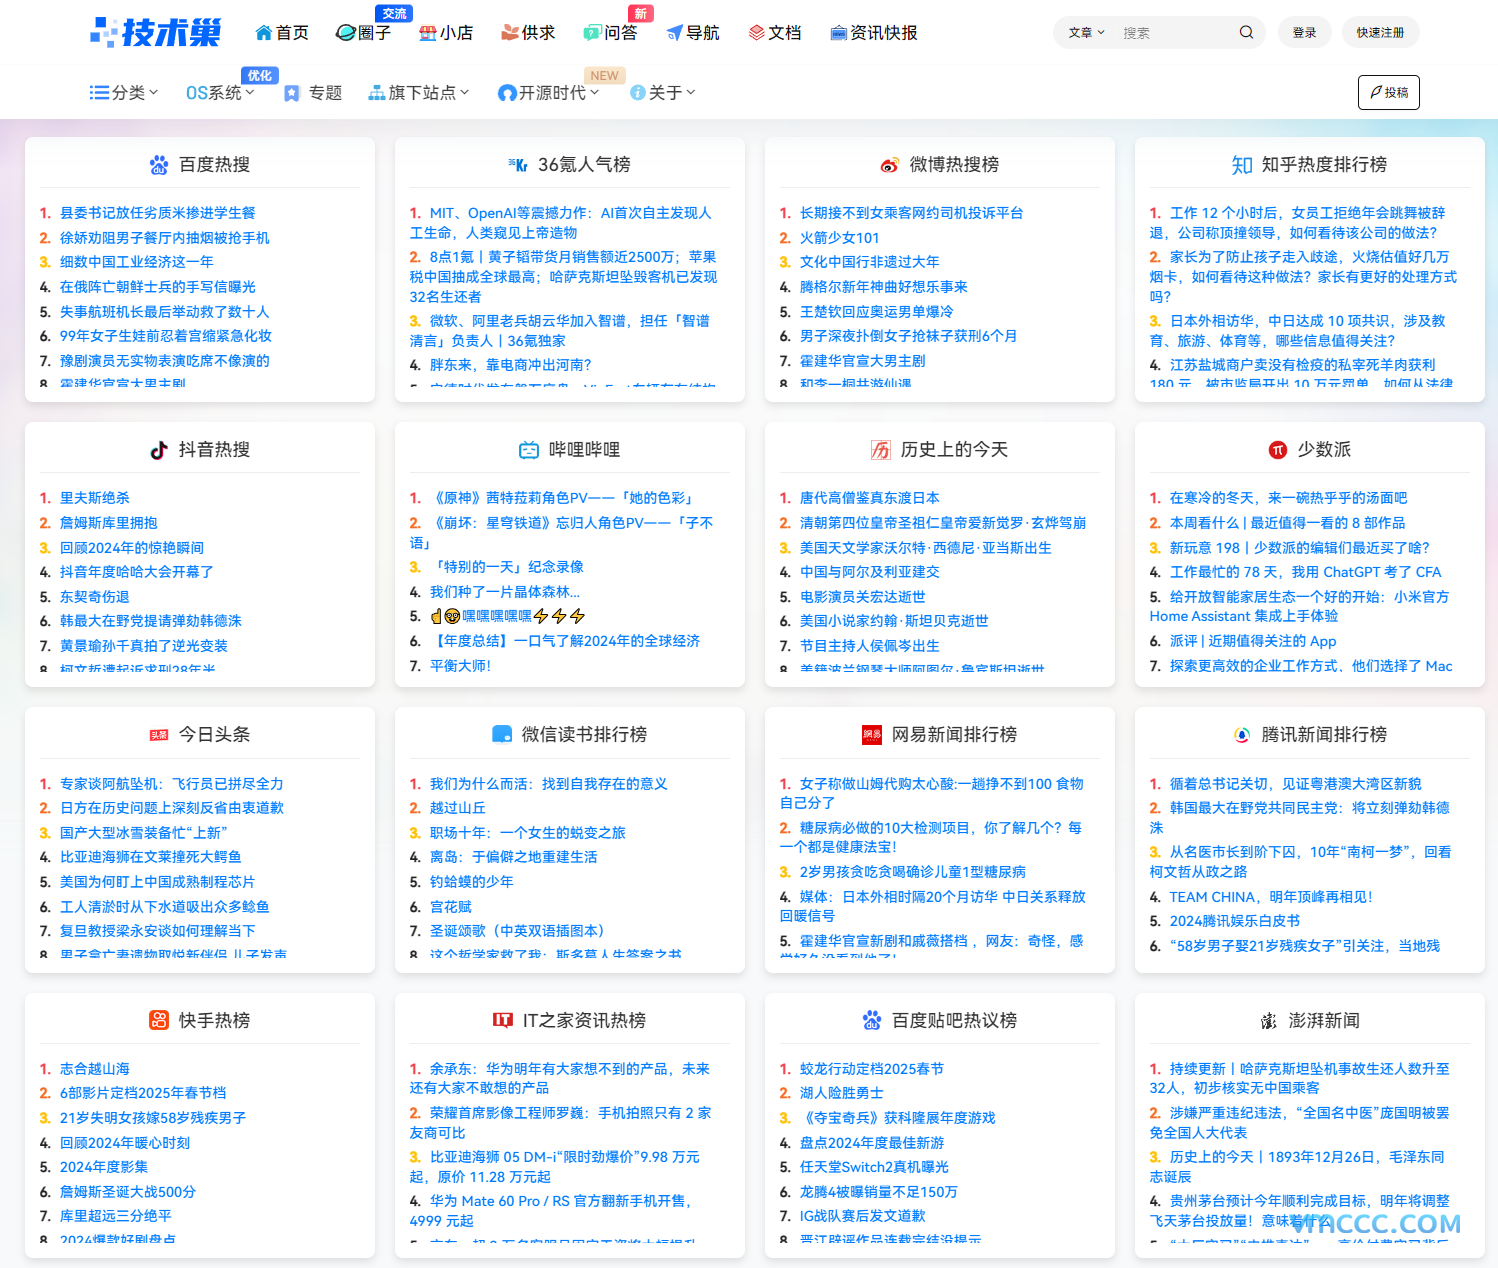Image resolution: width=1498 pixels, height=1268 pixels.
Task: Open 2岁男孩贪吃贪喝 article in 网易新闻
Action: 912,872
